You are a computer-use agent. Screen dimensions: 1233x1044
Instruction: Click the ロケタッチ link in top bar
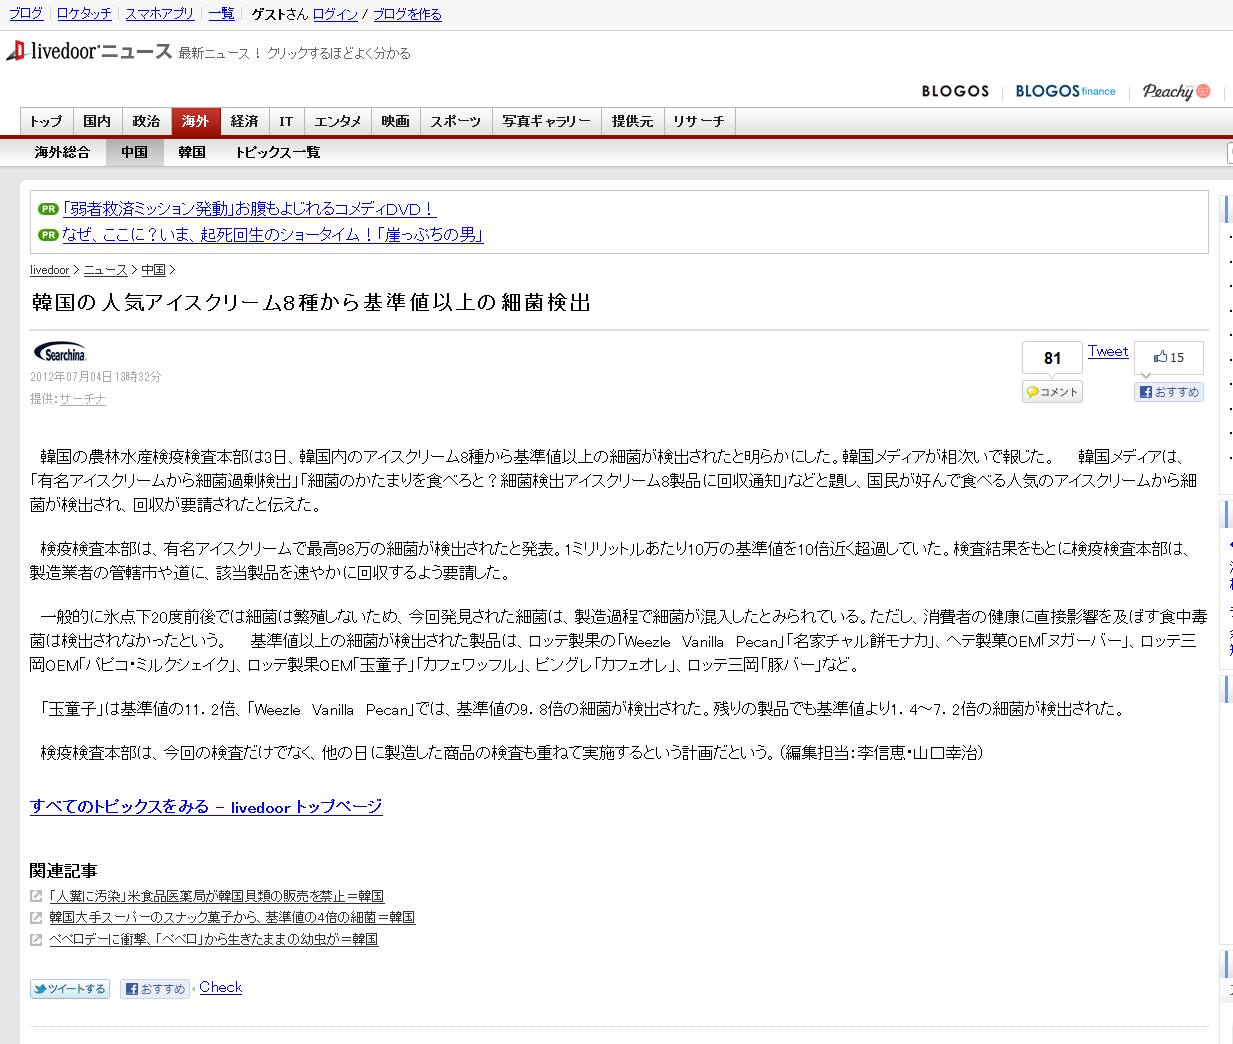pos(84,13)
